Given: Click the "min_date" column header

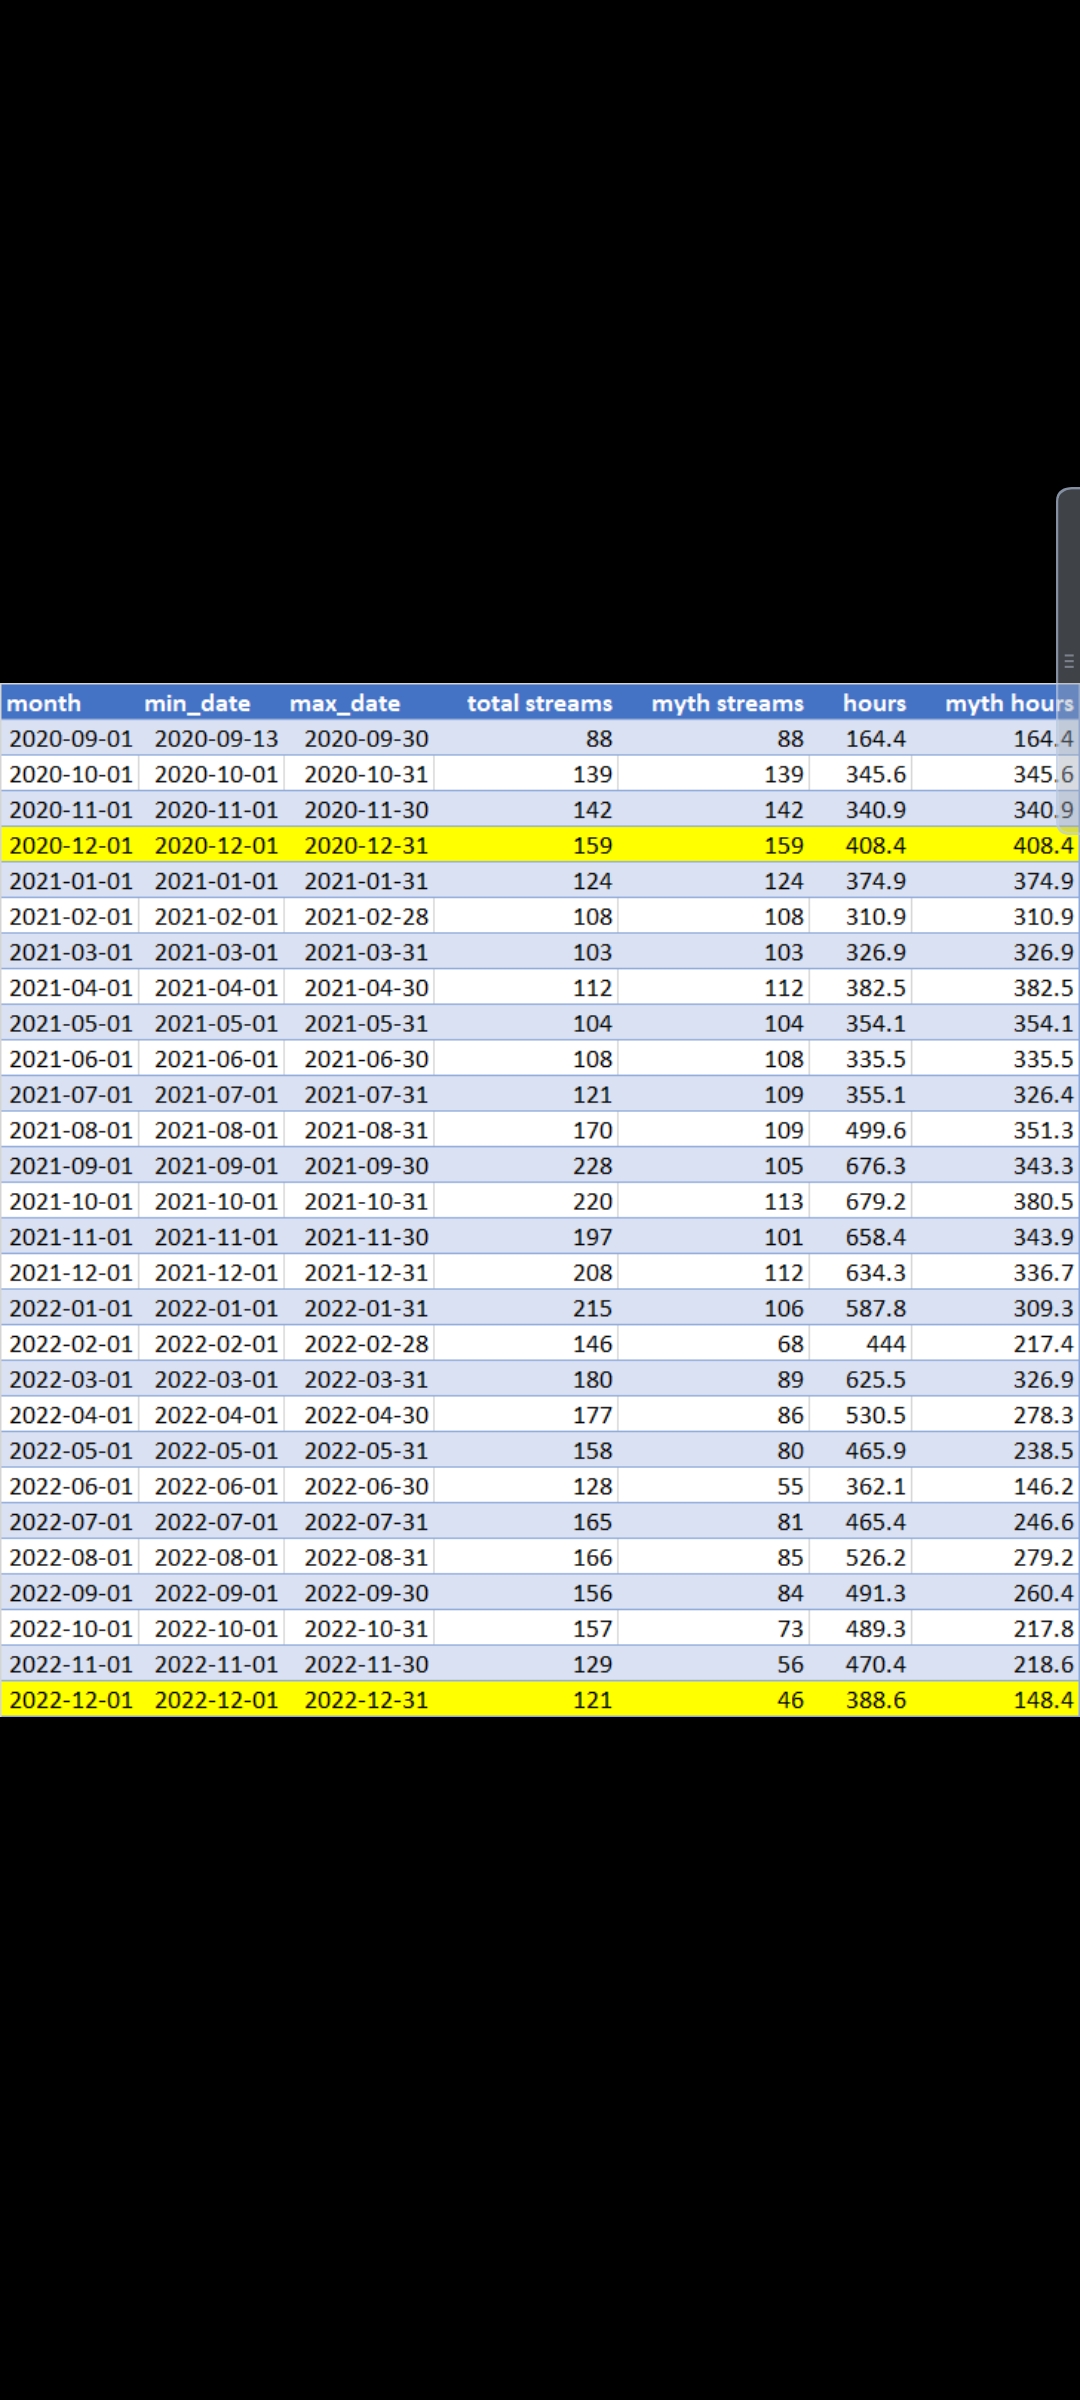Looking at the screenshot, I should coord(197,703).
